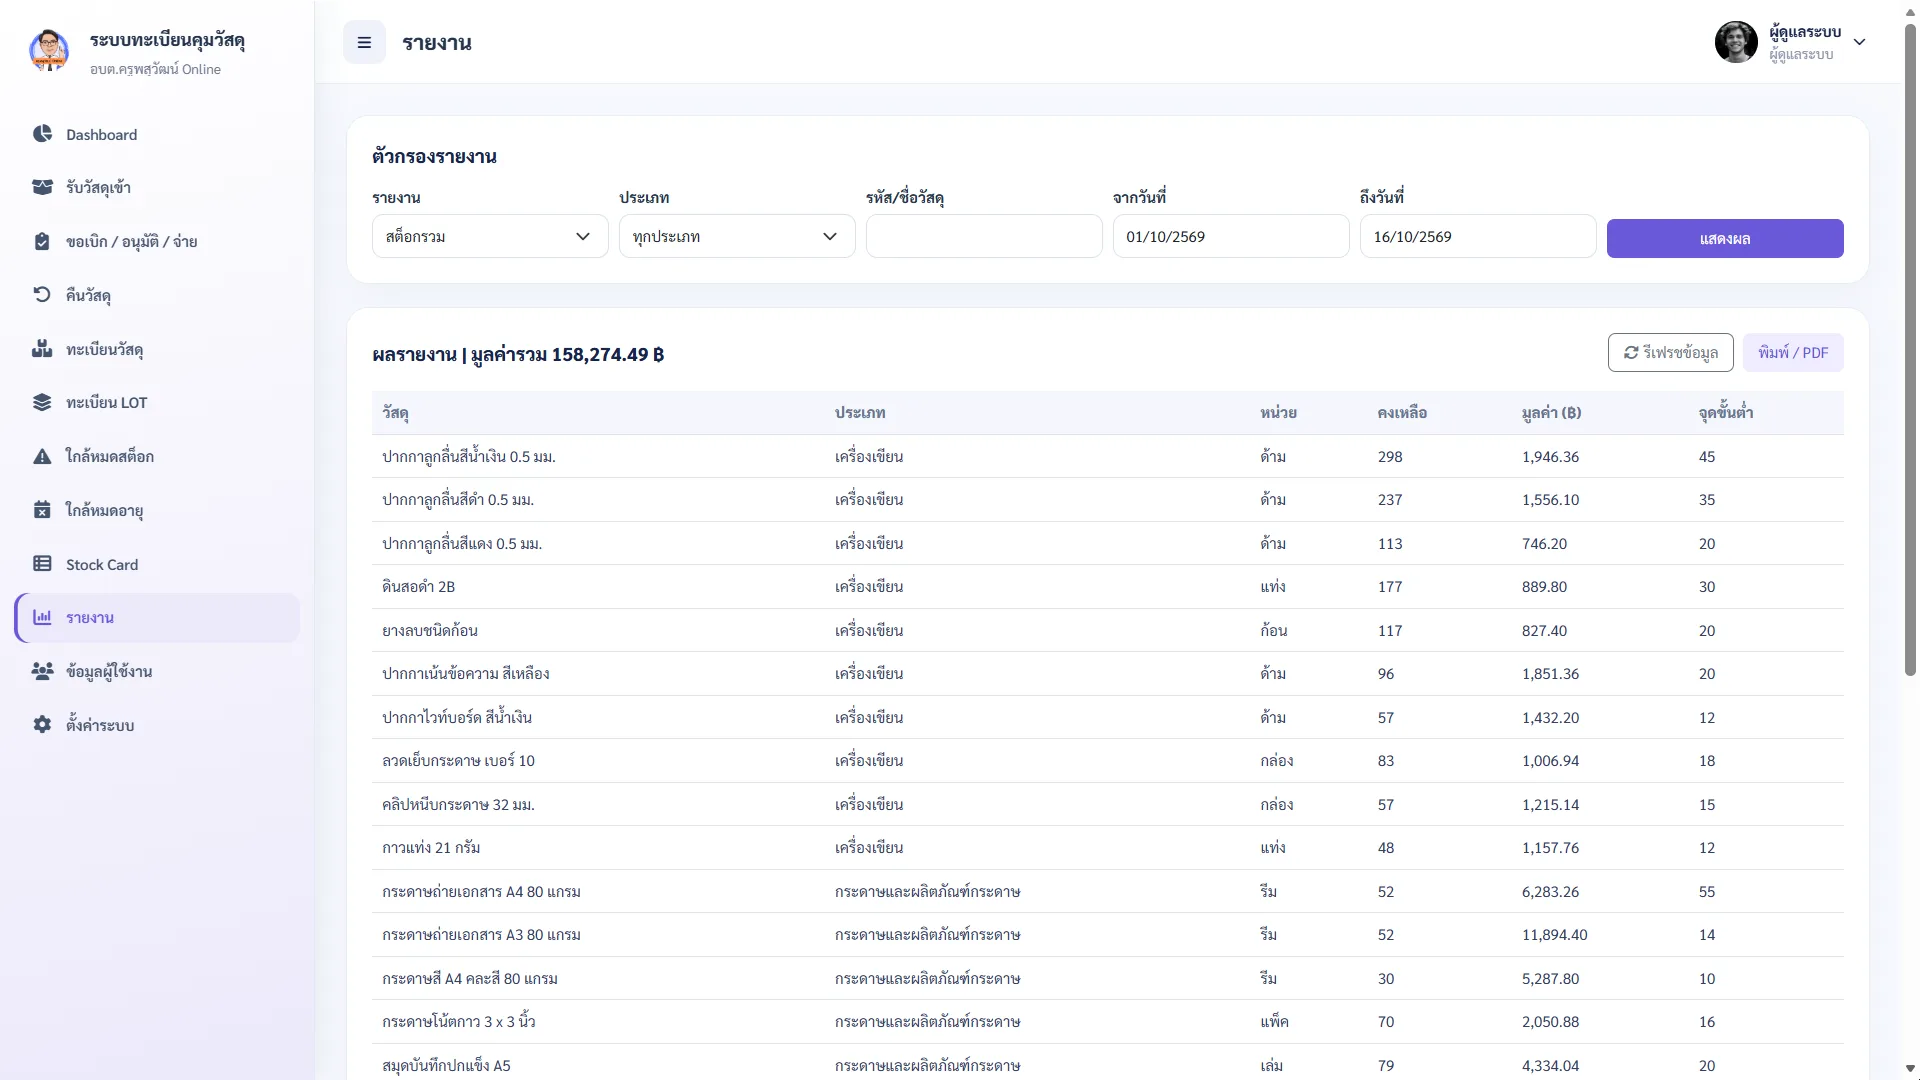Open the ทะเบียน LOT menu item
Image resolution: width=1920 pixels, height=1080 pixels.
click(157, 402)
